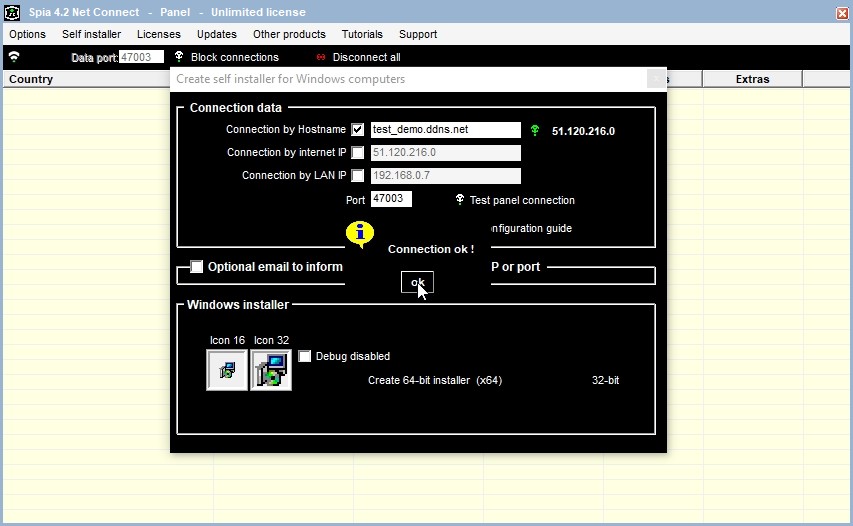The image size is (853, 526).
Task: Choose the Icon 16 installer icon
Action: coord(227,370)
